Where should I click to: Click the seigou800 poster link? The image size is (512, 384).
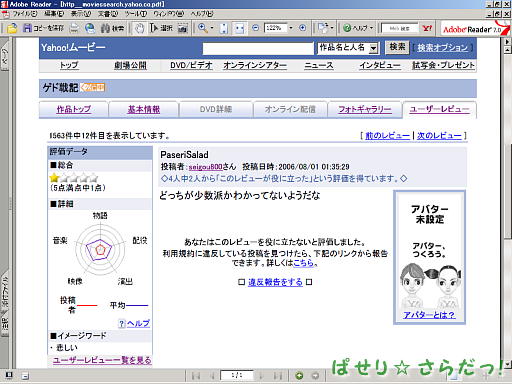205,167
